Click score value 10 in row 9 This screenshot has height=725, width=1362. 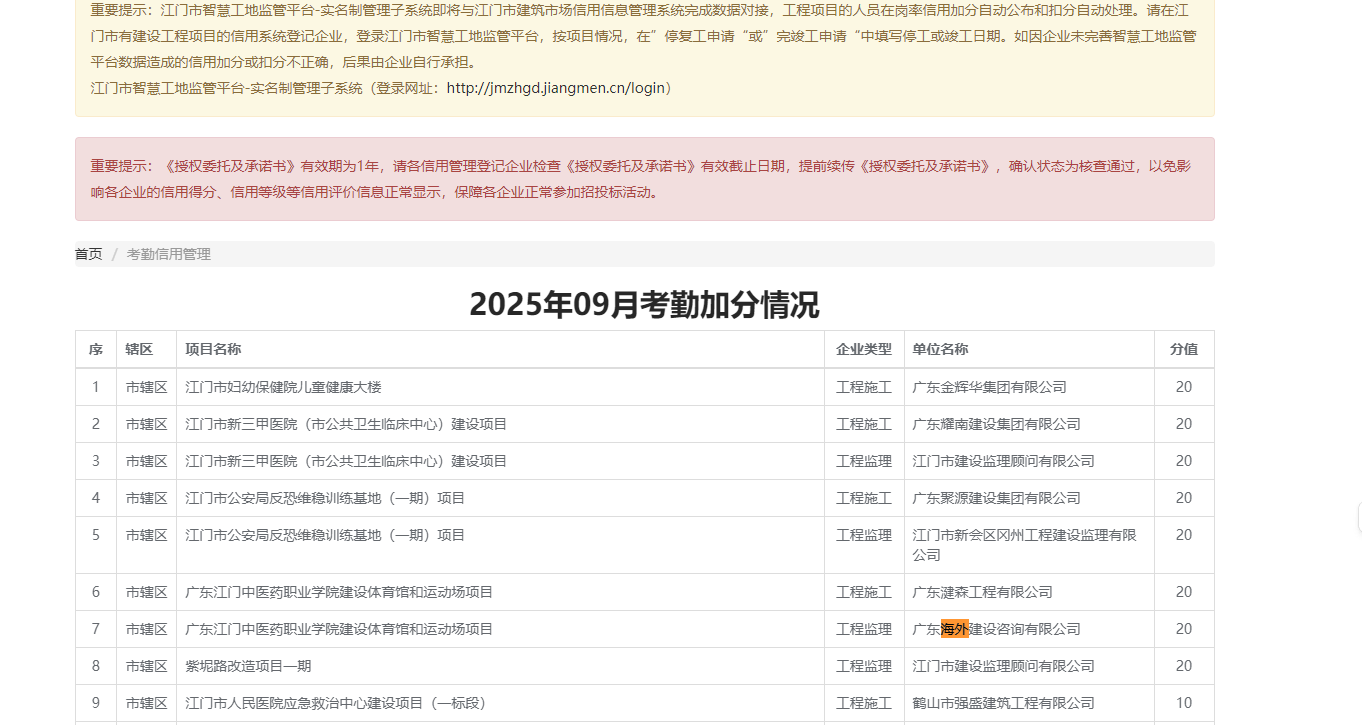1183,703
